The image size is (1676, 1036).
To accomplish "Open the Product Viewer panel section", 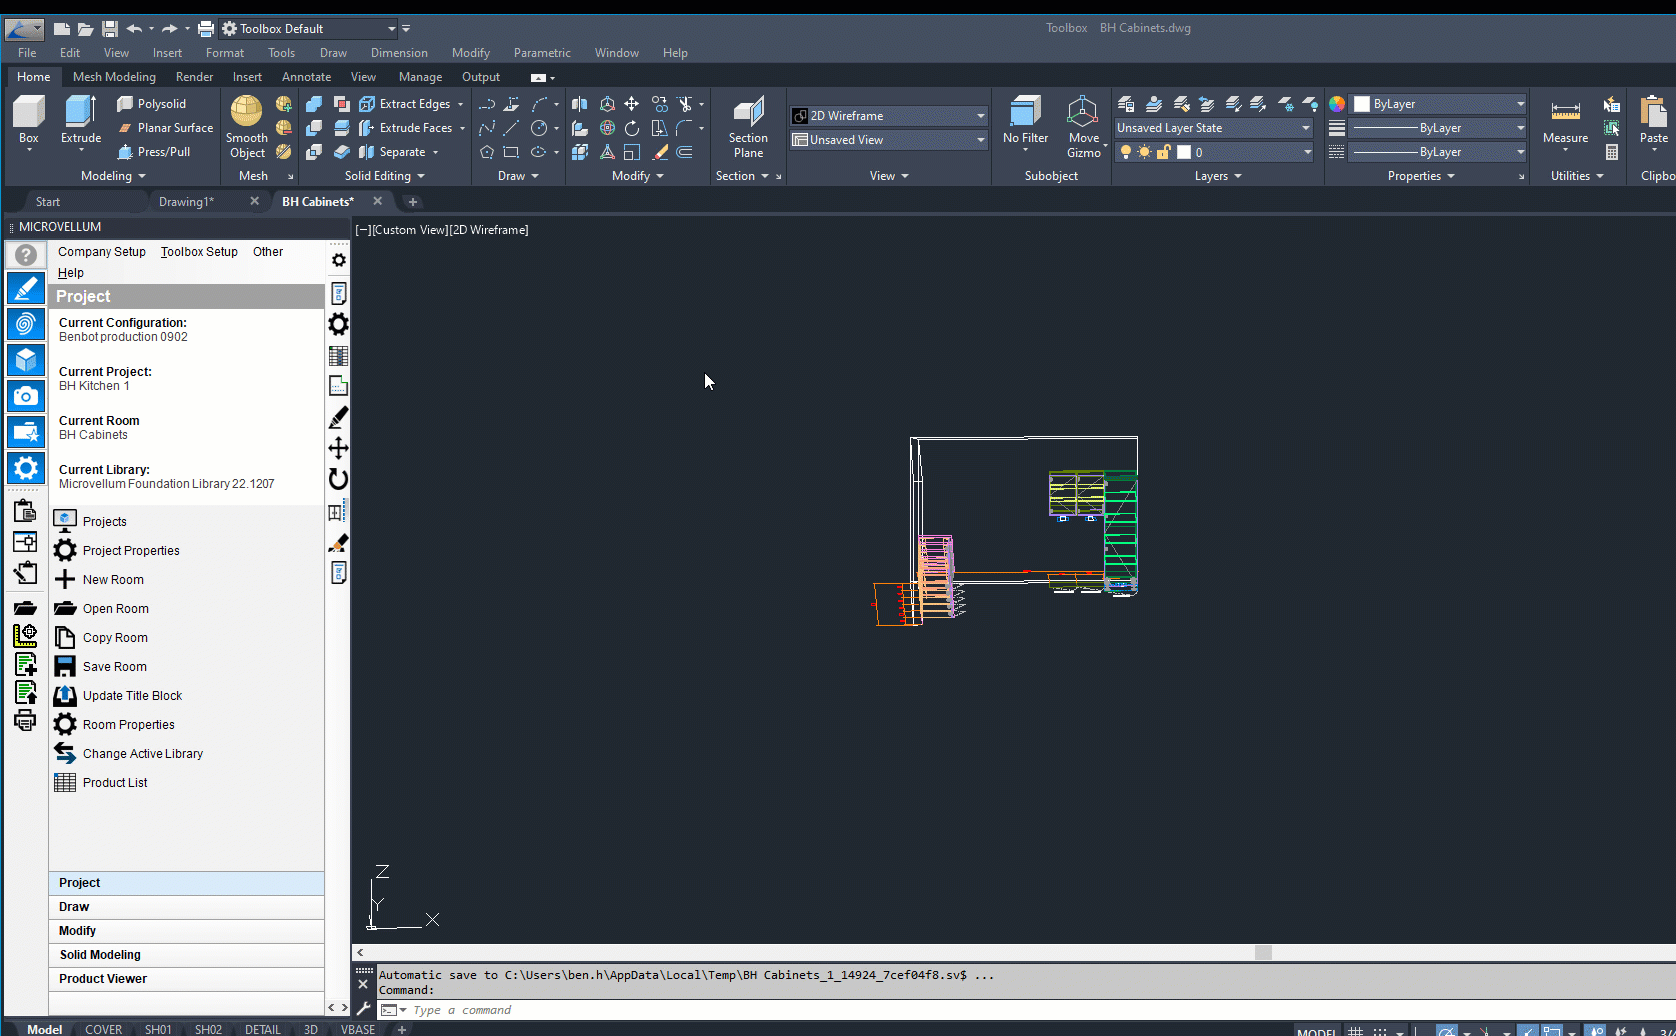I will 103,979.
